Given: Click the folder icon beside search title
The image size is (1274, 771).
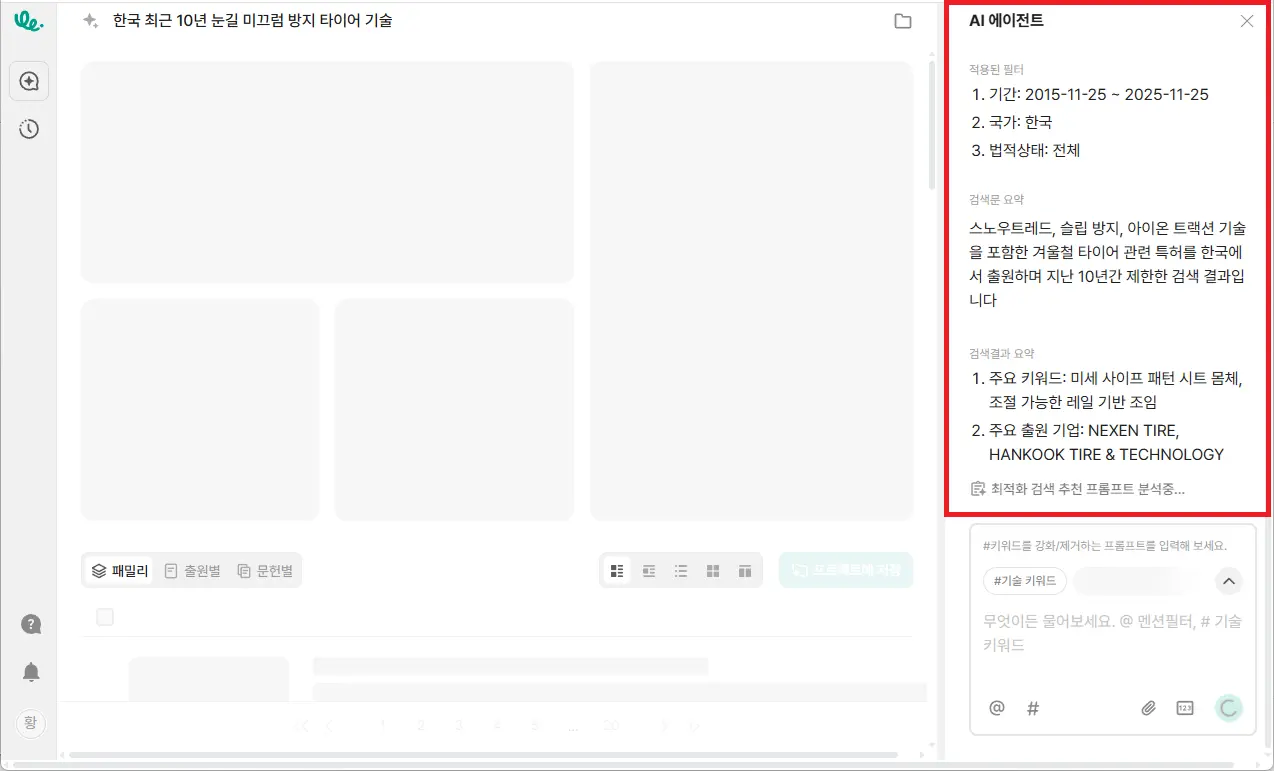Looking at the screenshot, I should [902, 21].
